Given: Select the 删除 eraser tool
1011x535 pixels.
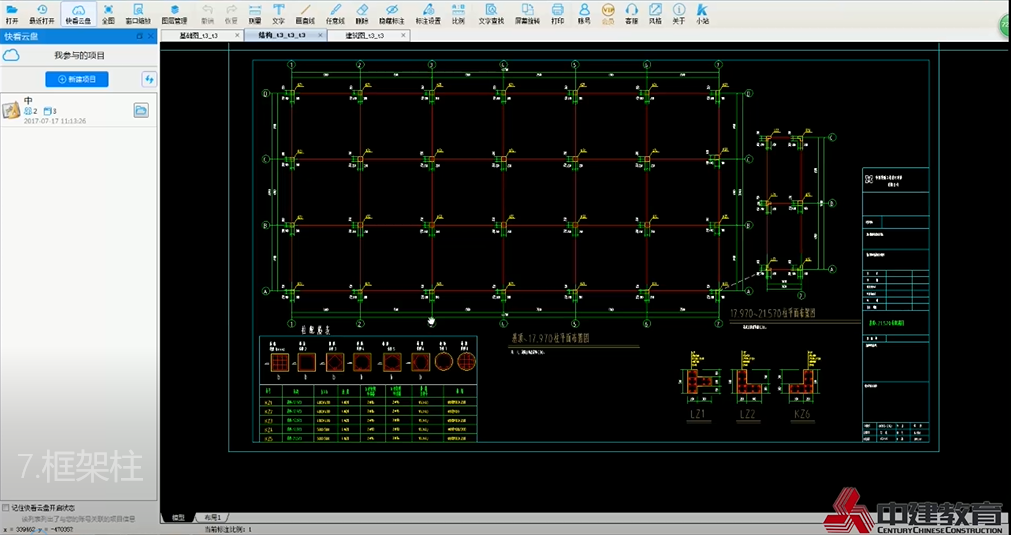Looking at the screenshot, I should (x=362, y=14).
